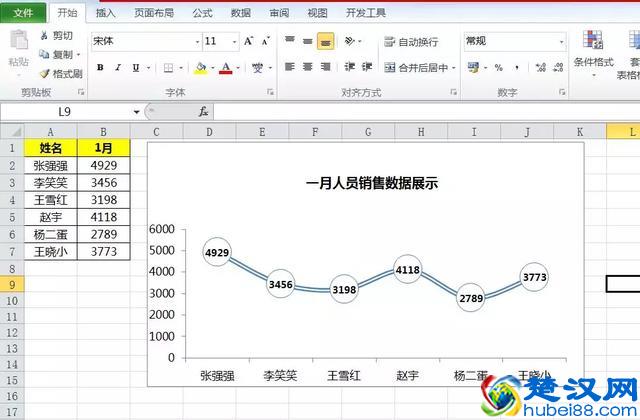The image size is (640, 420).
Task: Switch to the Insert (插入) tab
Action: pos(105,13)
